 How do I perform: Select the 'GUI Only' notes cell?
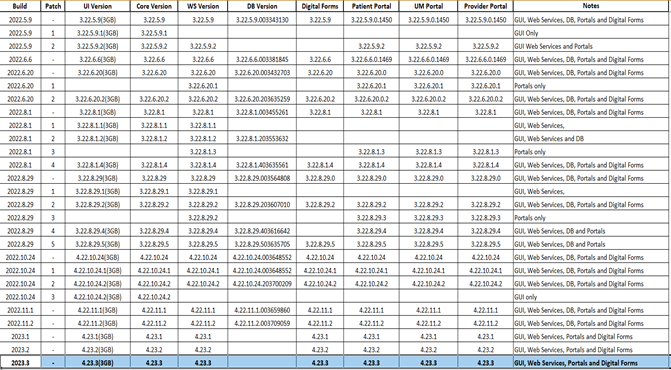591,33
